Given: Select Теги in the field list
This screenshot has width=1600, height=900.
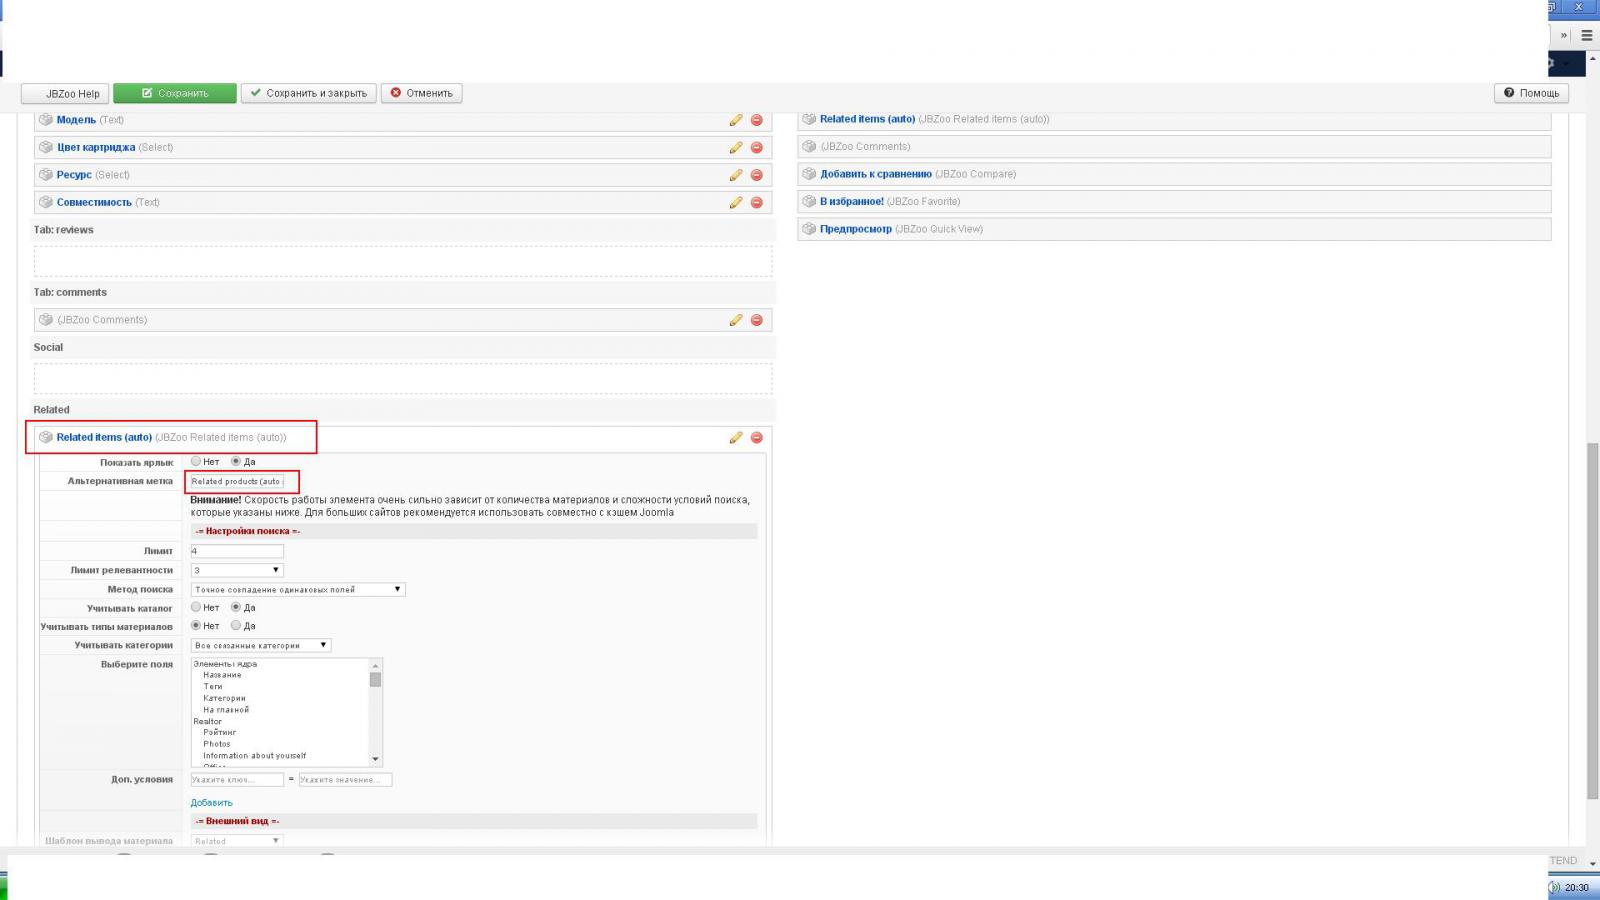Looking at the screenshot, I should pyautogui.click(x=213, y=687).
